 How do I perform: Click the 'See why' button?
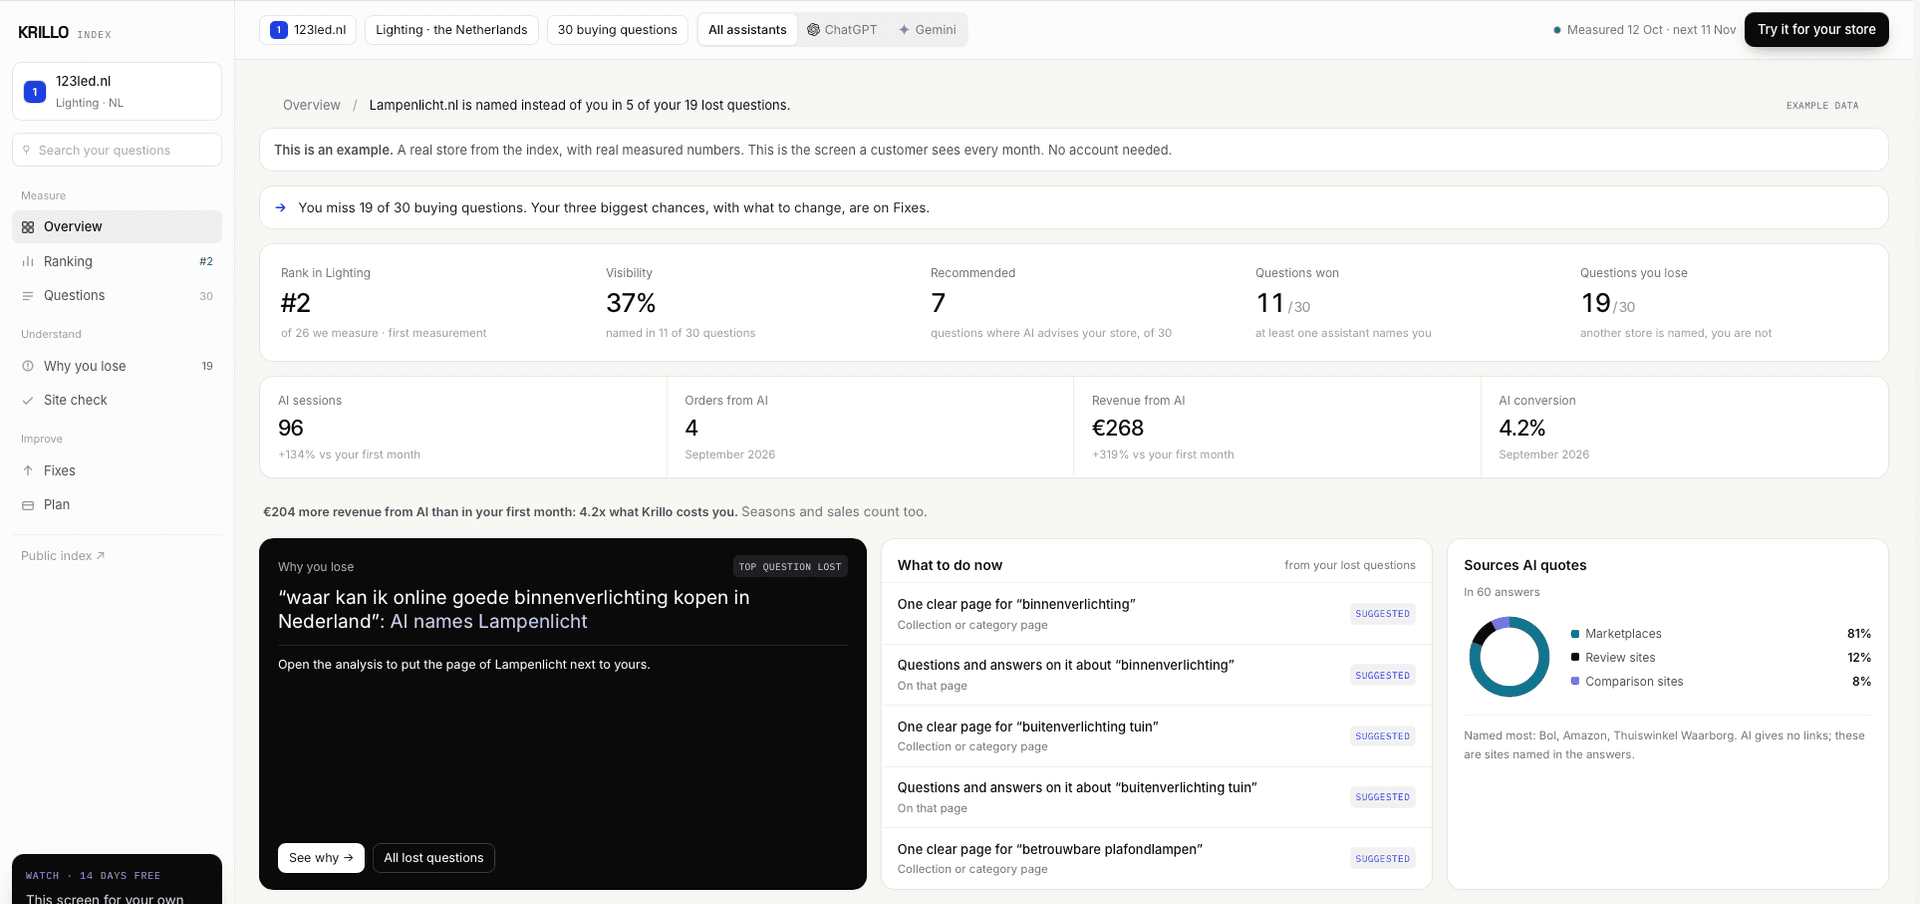coord(321,858)
